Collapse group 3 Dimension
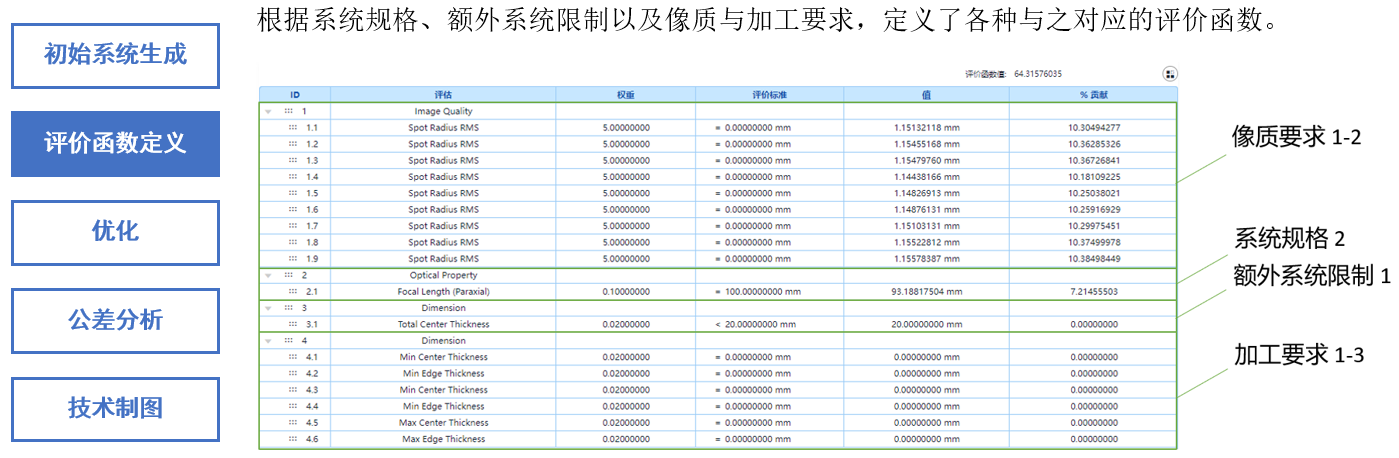The height and width of the screenshot is (458, 1399). [267, 308]
